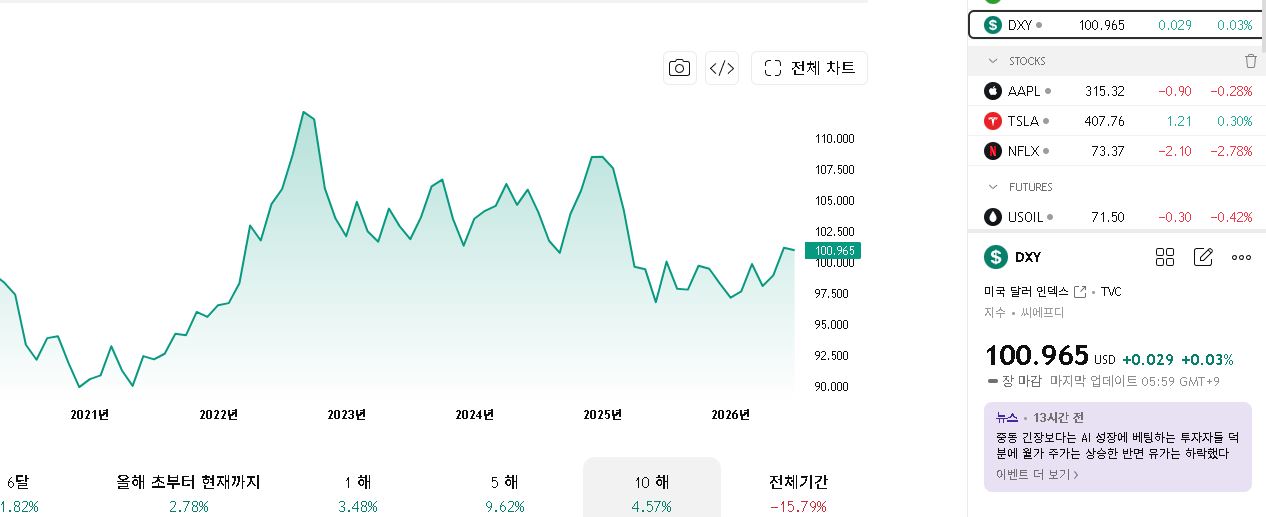Open the 미국 달러 인덱스 external link
The width and height of the screenshot is (1266, 517).
pos(1080,292)
